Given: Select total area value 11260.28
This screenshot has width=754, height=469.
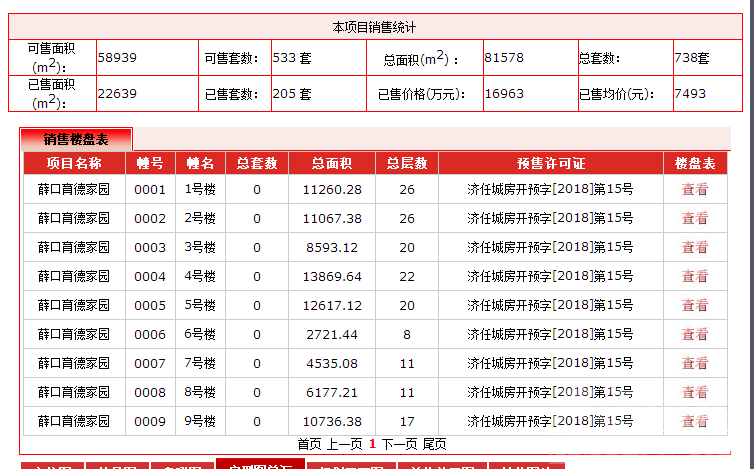Looking at the screenshot, I should pos(332,190).
